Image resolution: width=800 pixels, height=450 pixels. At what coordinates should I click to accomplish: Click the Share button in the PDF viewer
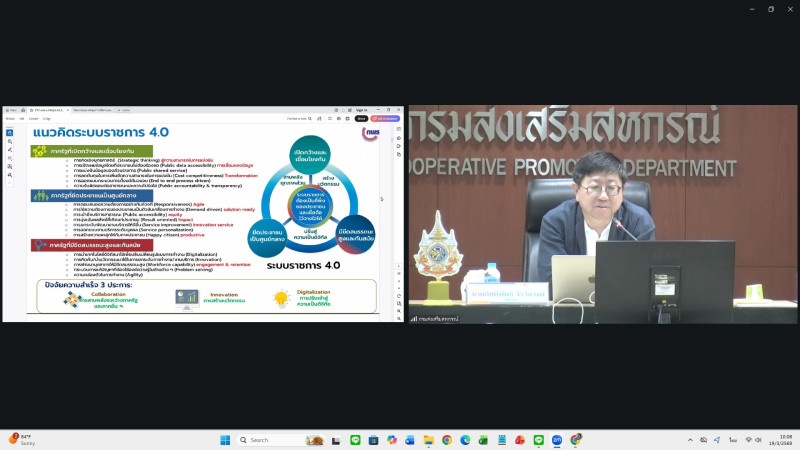[x=361, y=118]
